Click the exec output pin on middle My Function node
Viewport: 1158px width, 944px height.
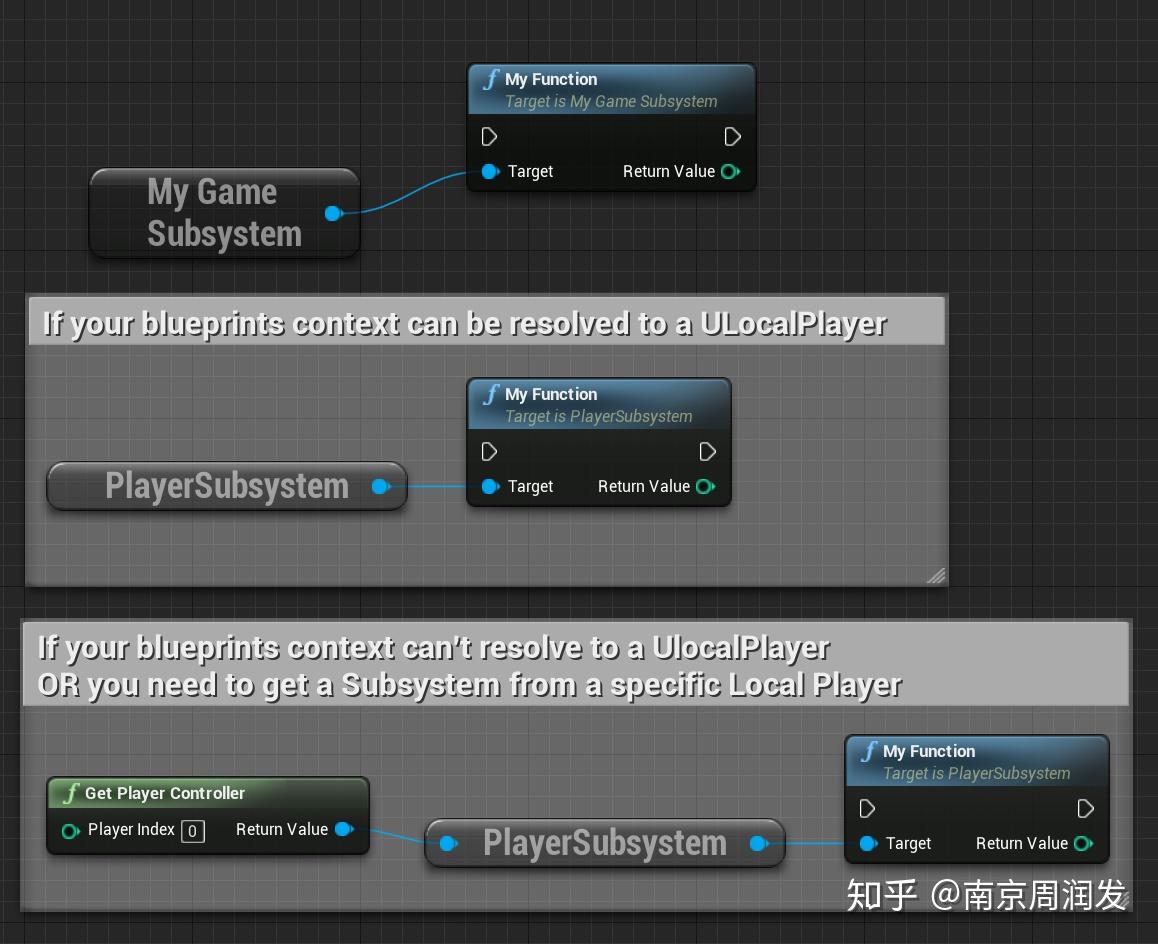tap(708, 451)
